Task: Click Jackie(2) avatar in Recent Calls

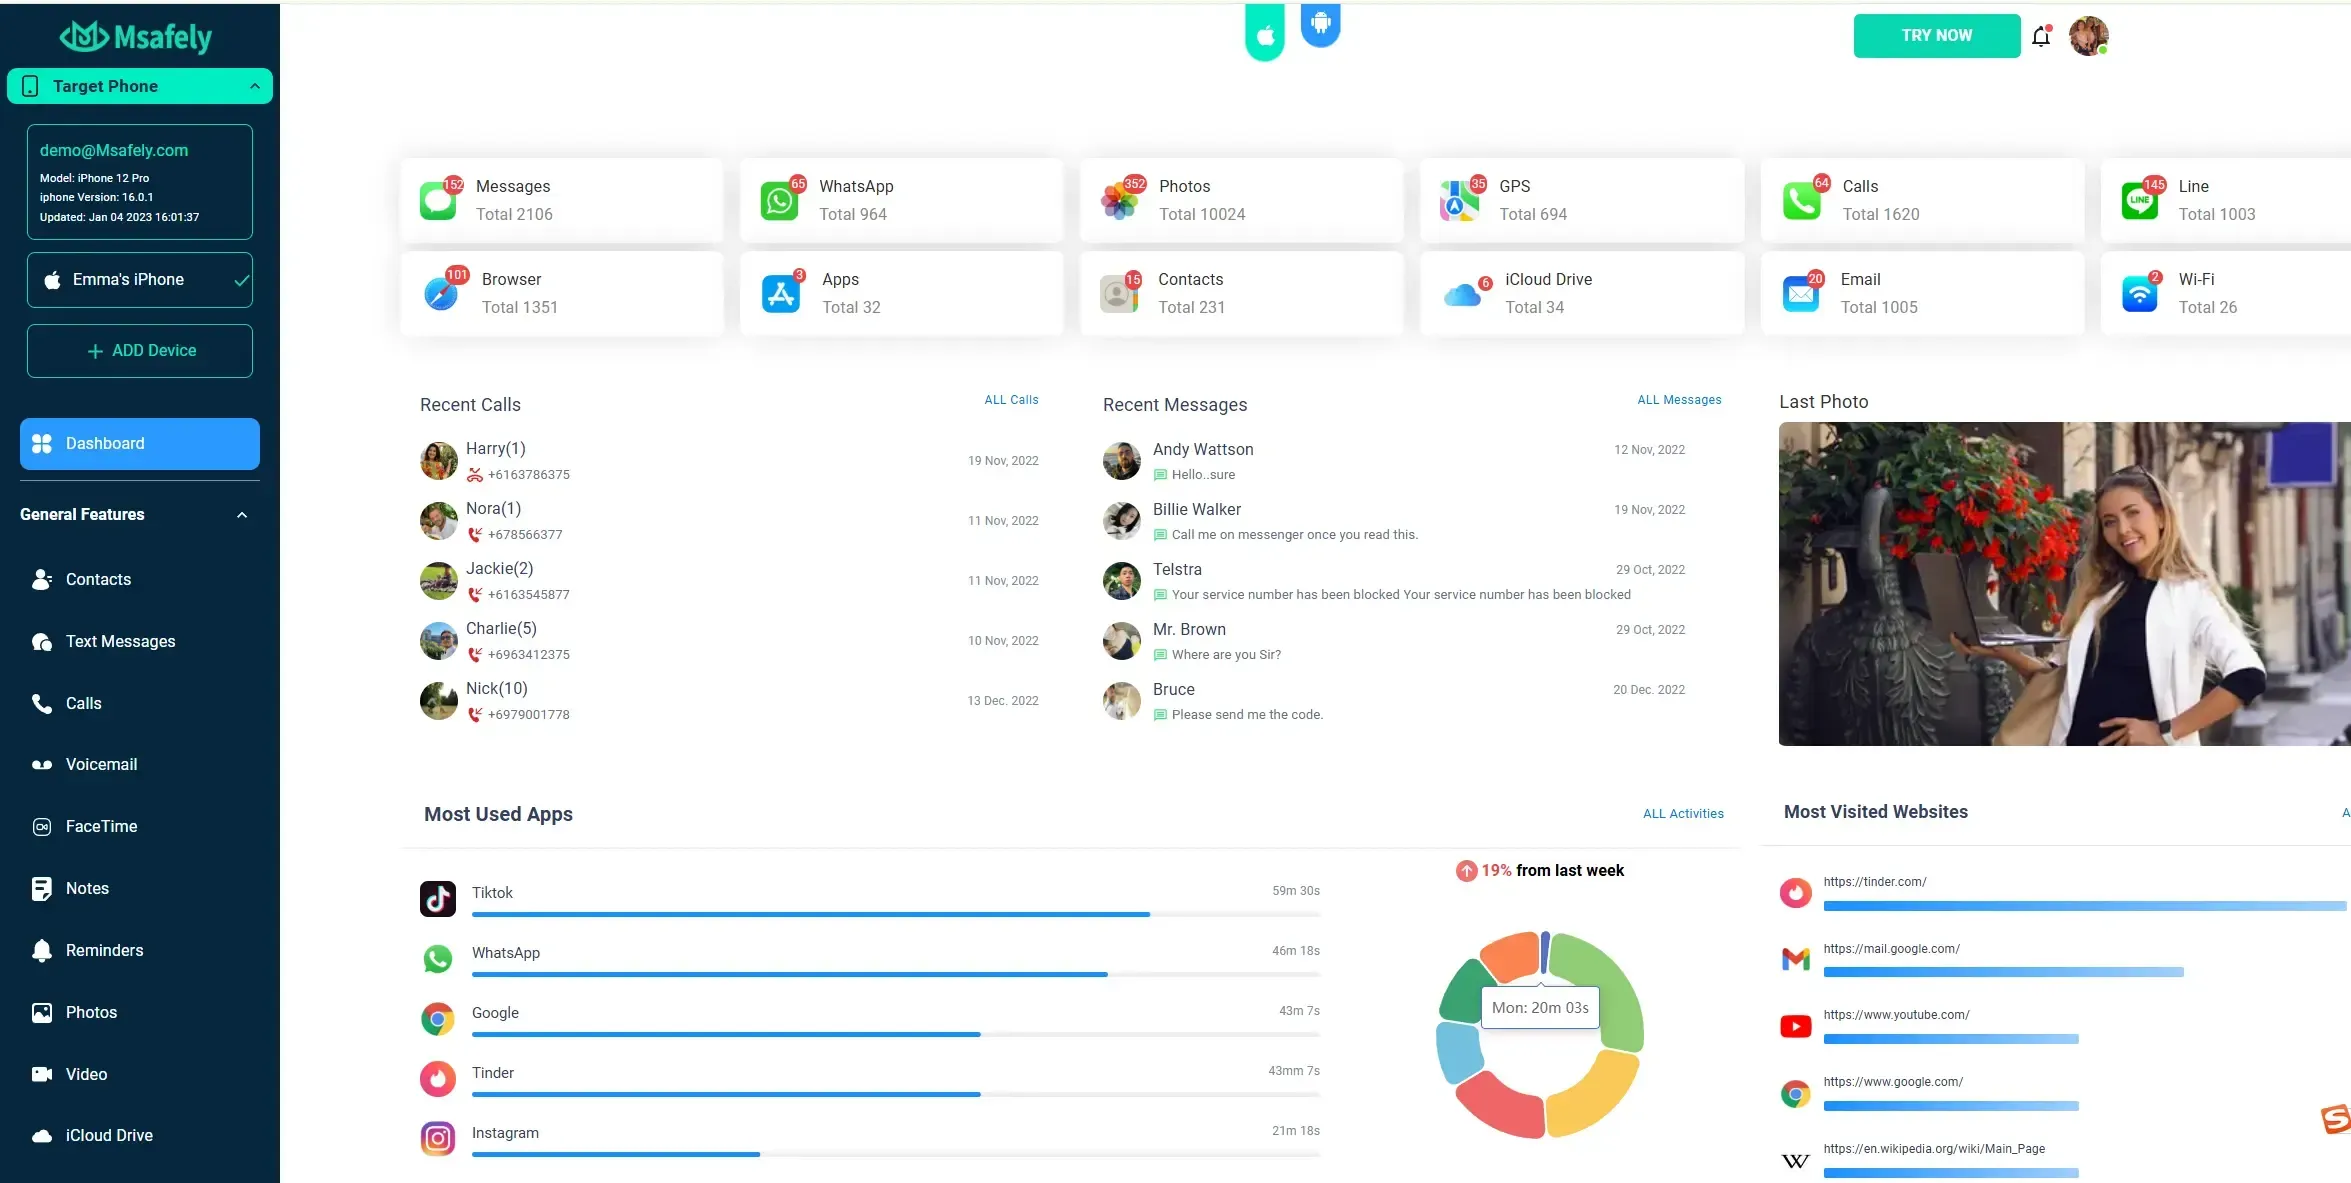Action: pos(438,581)
